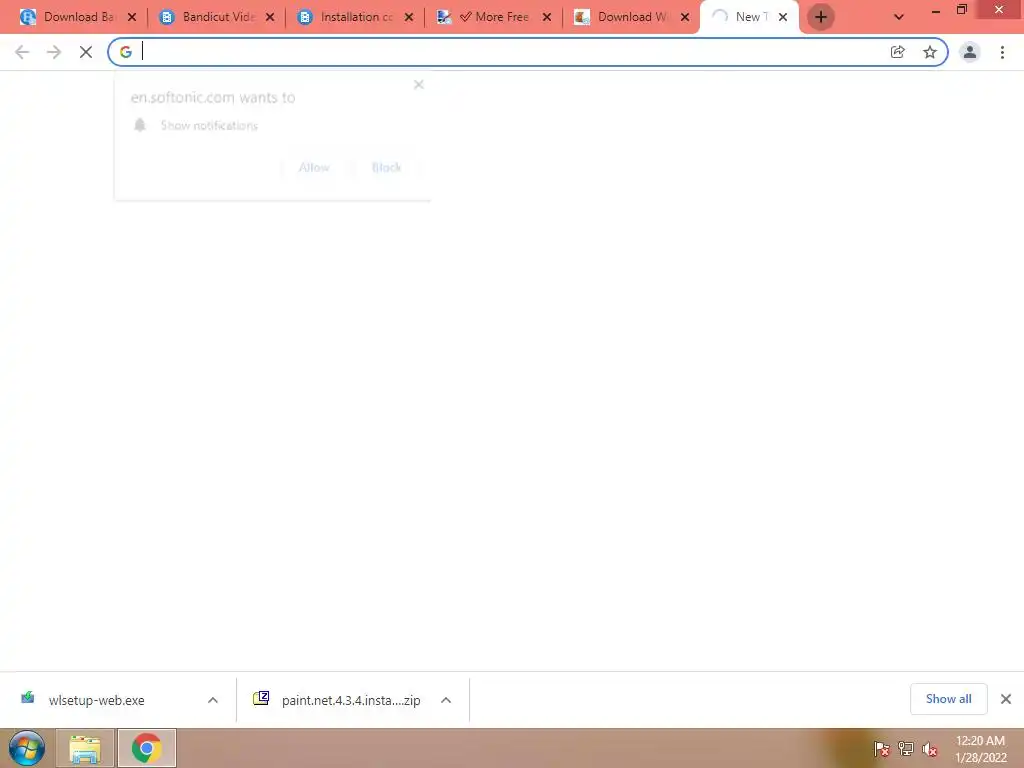Allow notifications from en.softonic.com

click(314, 168)
